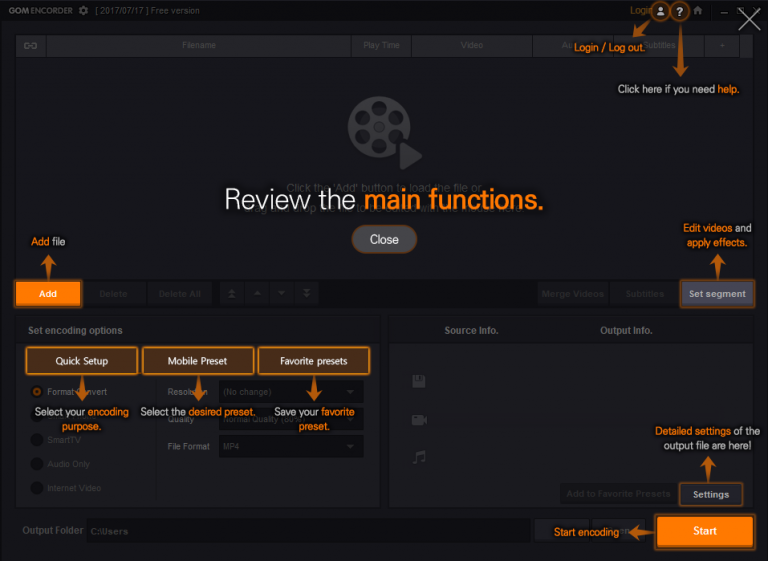Move file to top with double-up arrow

tap(232, 294)
